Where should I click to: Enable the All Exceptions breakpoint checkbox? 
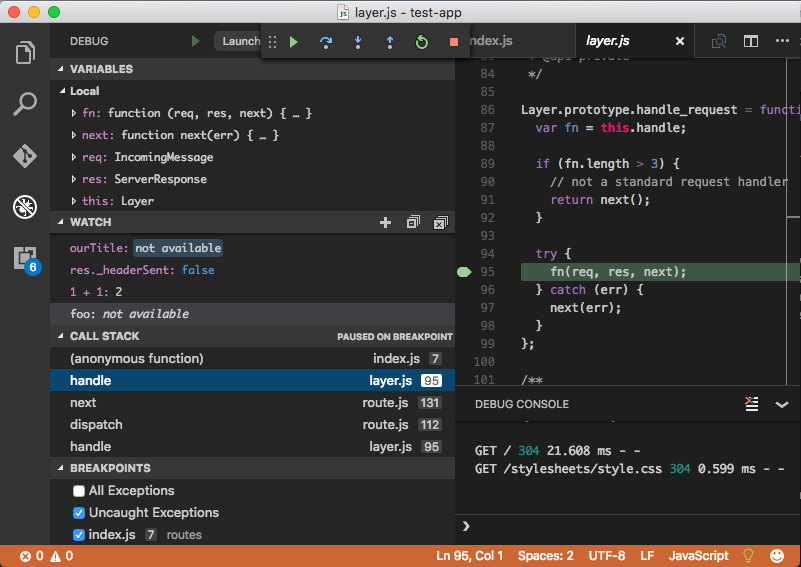click(79, 491)
